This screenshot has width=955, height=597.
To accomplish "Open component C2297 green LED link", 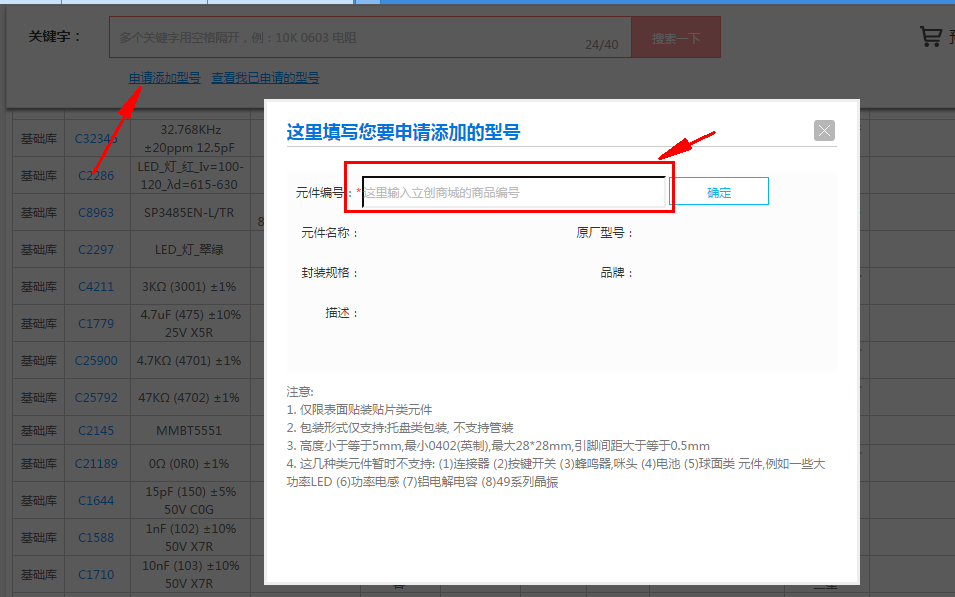I will [97, 249].
